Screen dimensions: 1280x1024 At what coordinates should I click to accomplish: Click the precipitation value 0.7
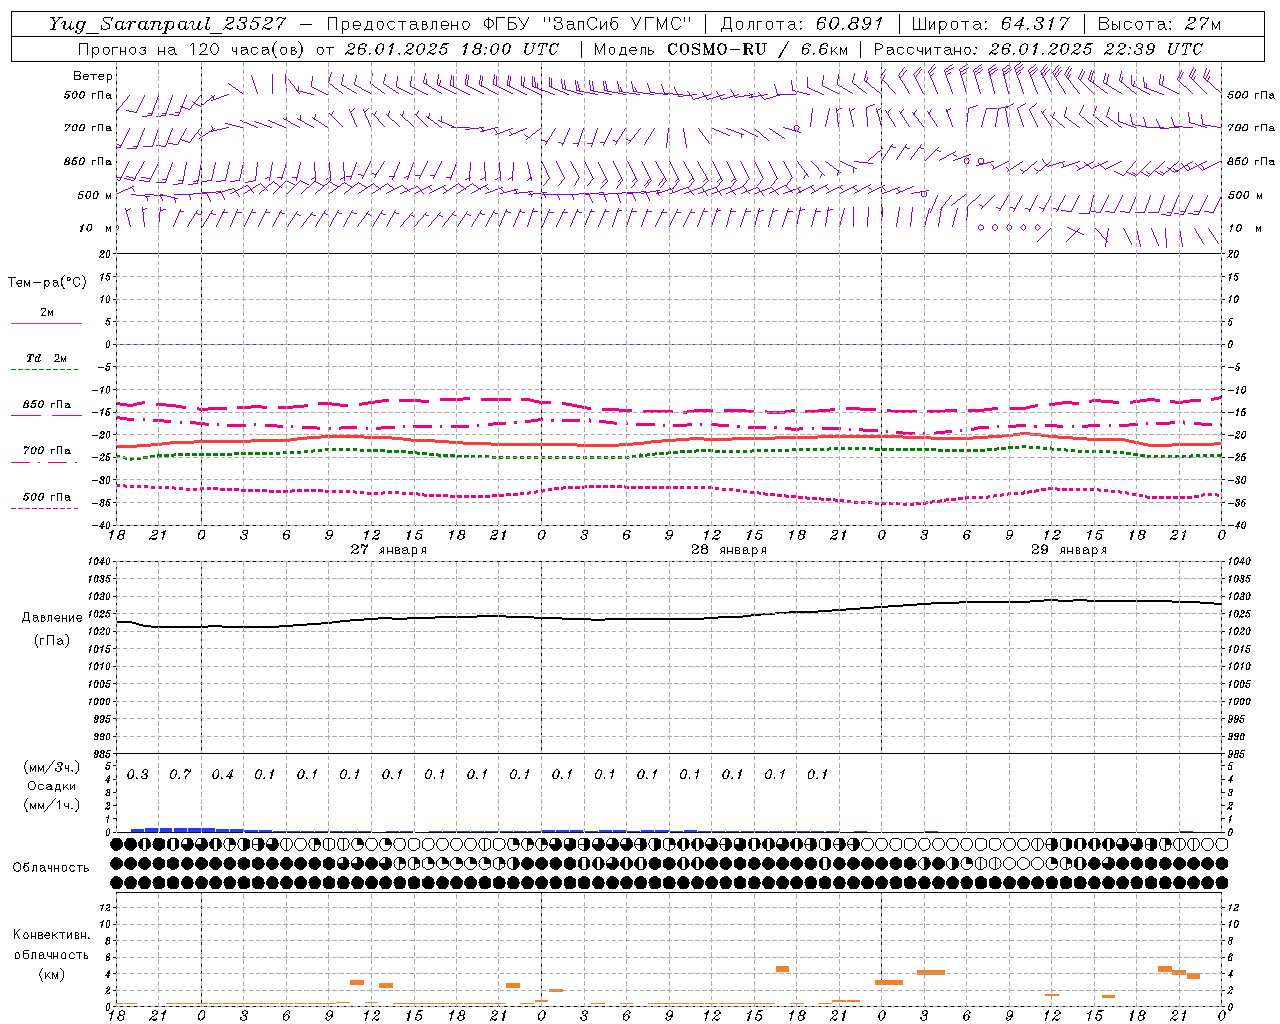(180, 775)
